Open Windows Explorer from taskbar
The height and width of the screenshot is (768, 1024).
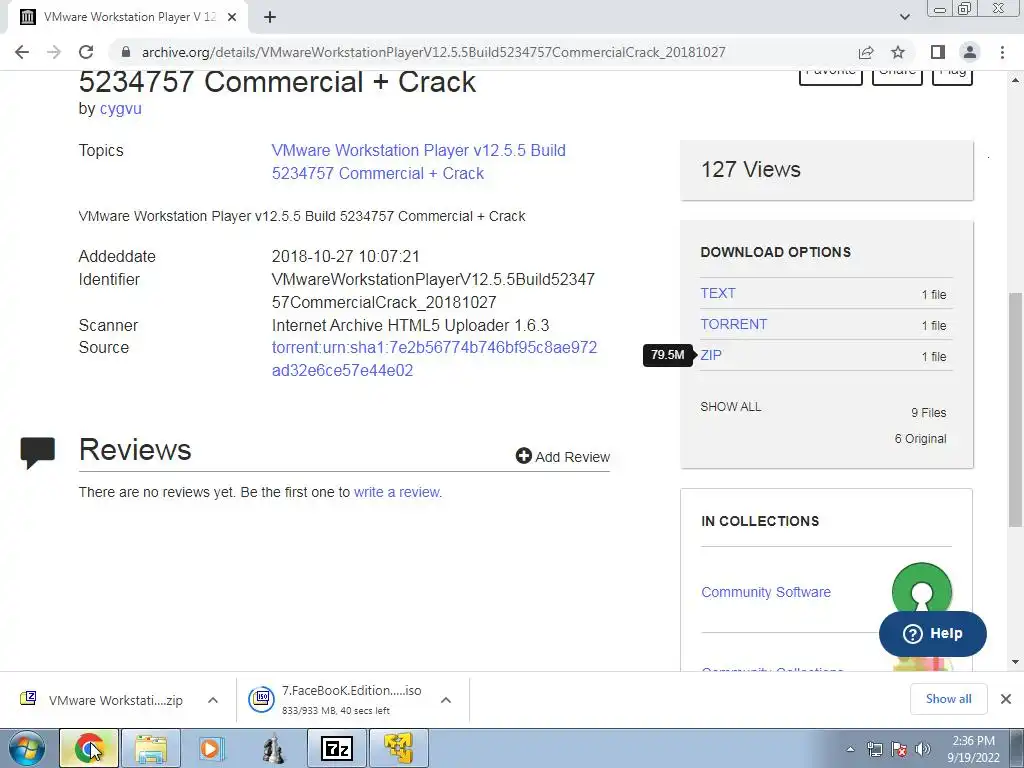(151, 748)
